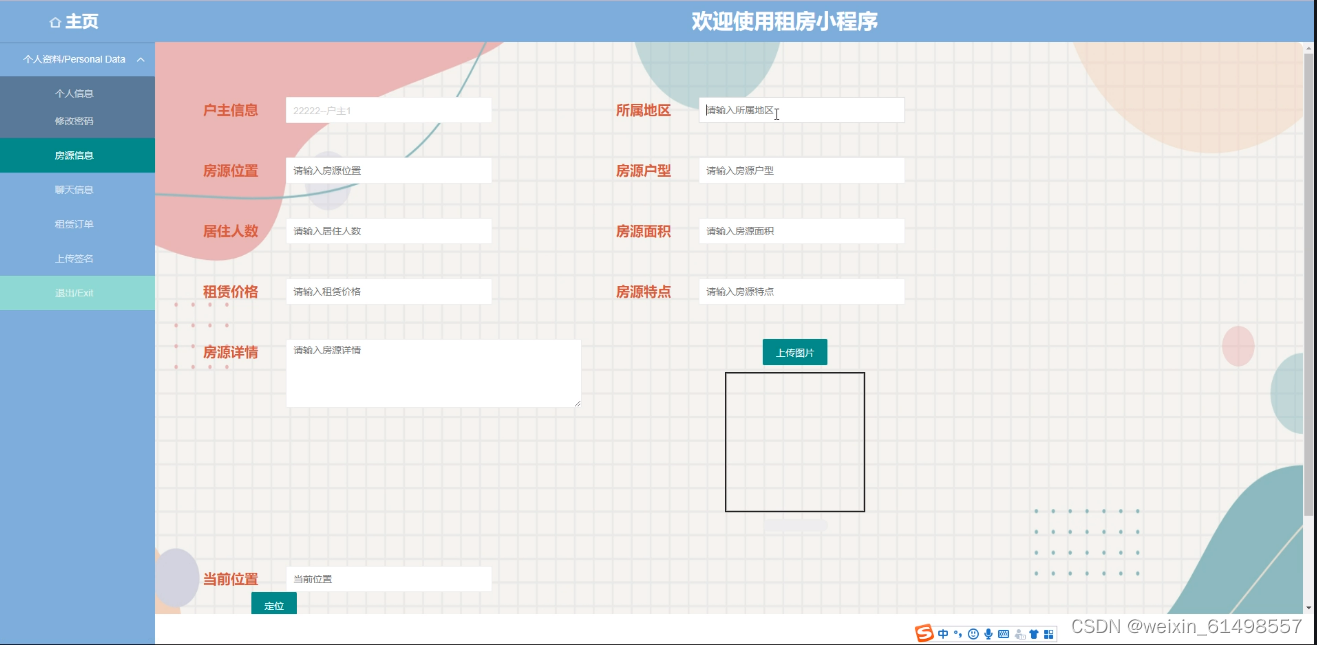Toggle punctuation mode via comma icon
1317x645 pixels.
tap(958, 633)
